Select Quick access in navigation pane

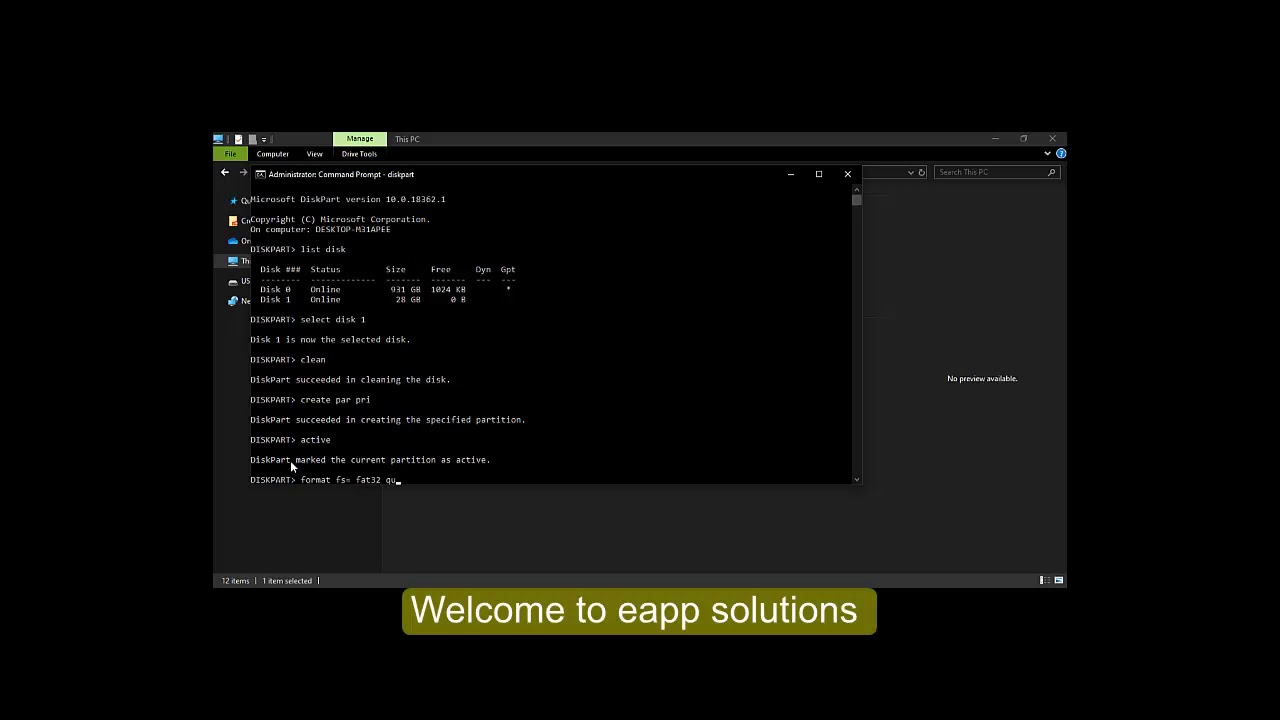240,201
